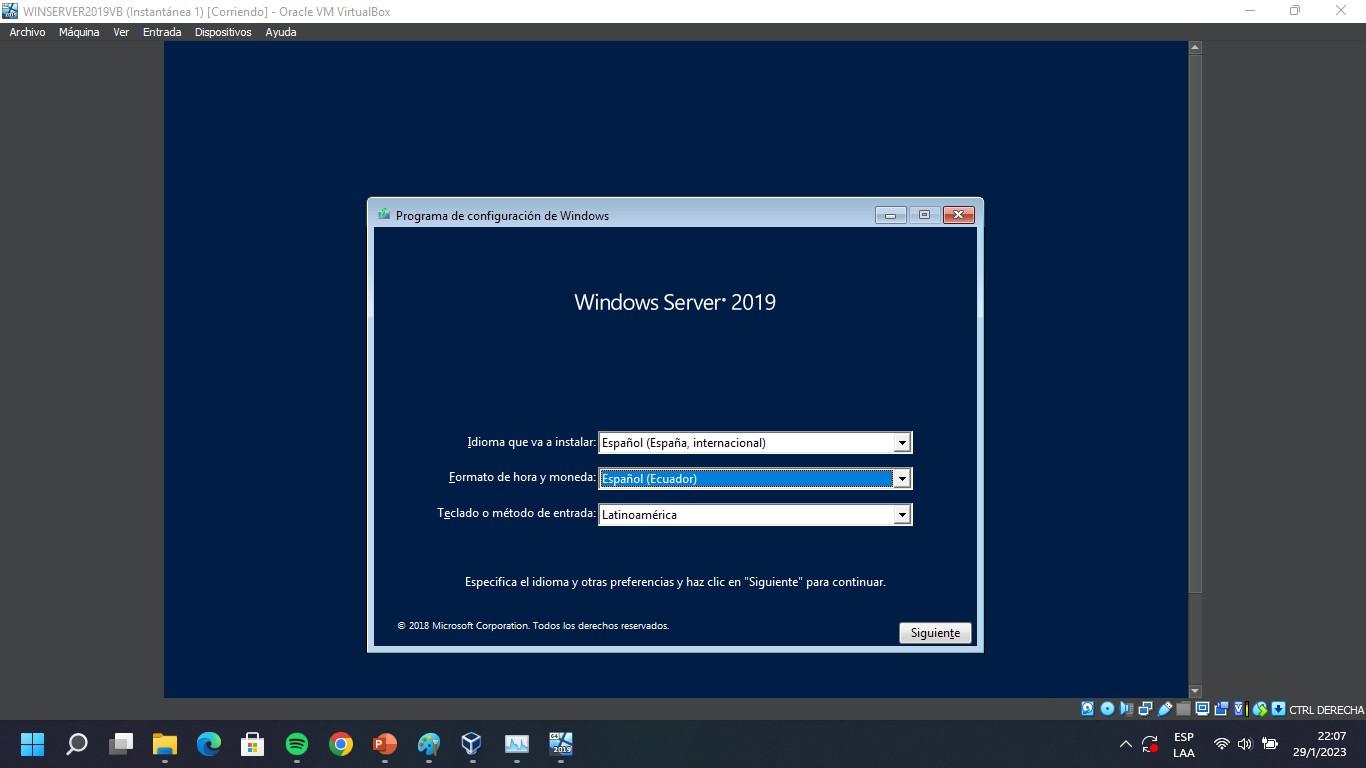The width and height of the screenshot is (1366, 768).
Task: Open the 'Idioma que va a instalar' dropdown
Action: coord(755,442)
